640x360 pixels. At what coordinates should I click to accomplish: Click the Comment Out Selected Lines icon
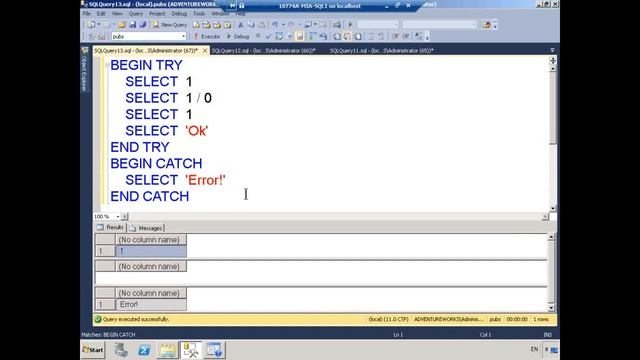(x=371, y=36)
